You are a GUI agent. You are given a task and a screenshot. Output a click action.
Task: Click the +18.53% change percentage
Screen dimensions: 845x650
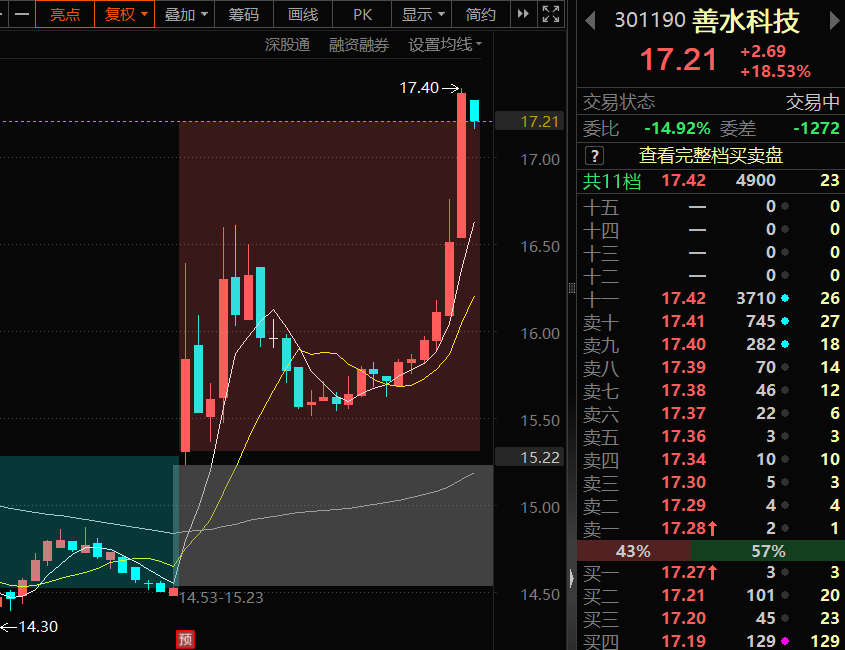tap(775, 71)
